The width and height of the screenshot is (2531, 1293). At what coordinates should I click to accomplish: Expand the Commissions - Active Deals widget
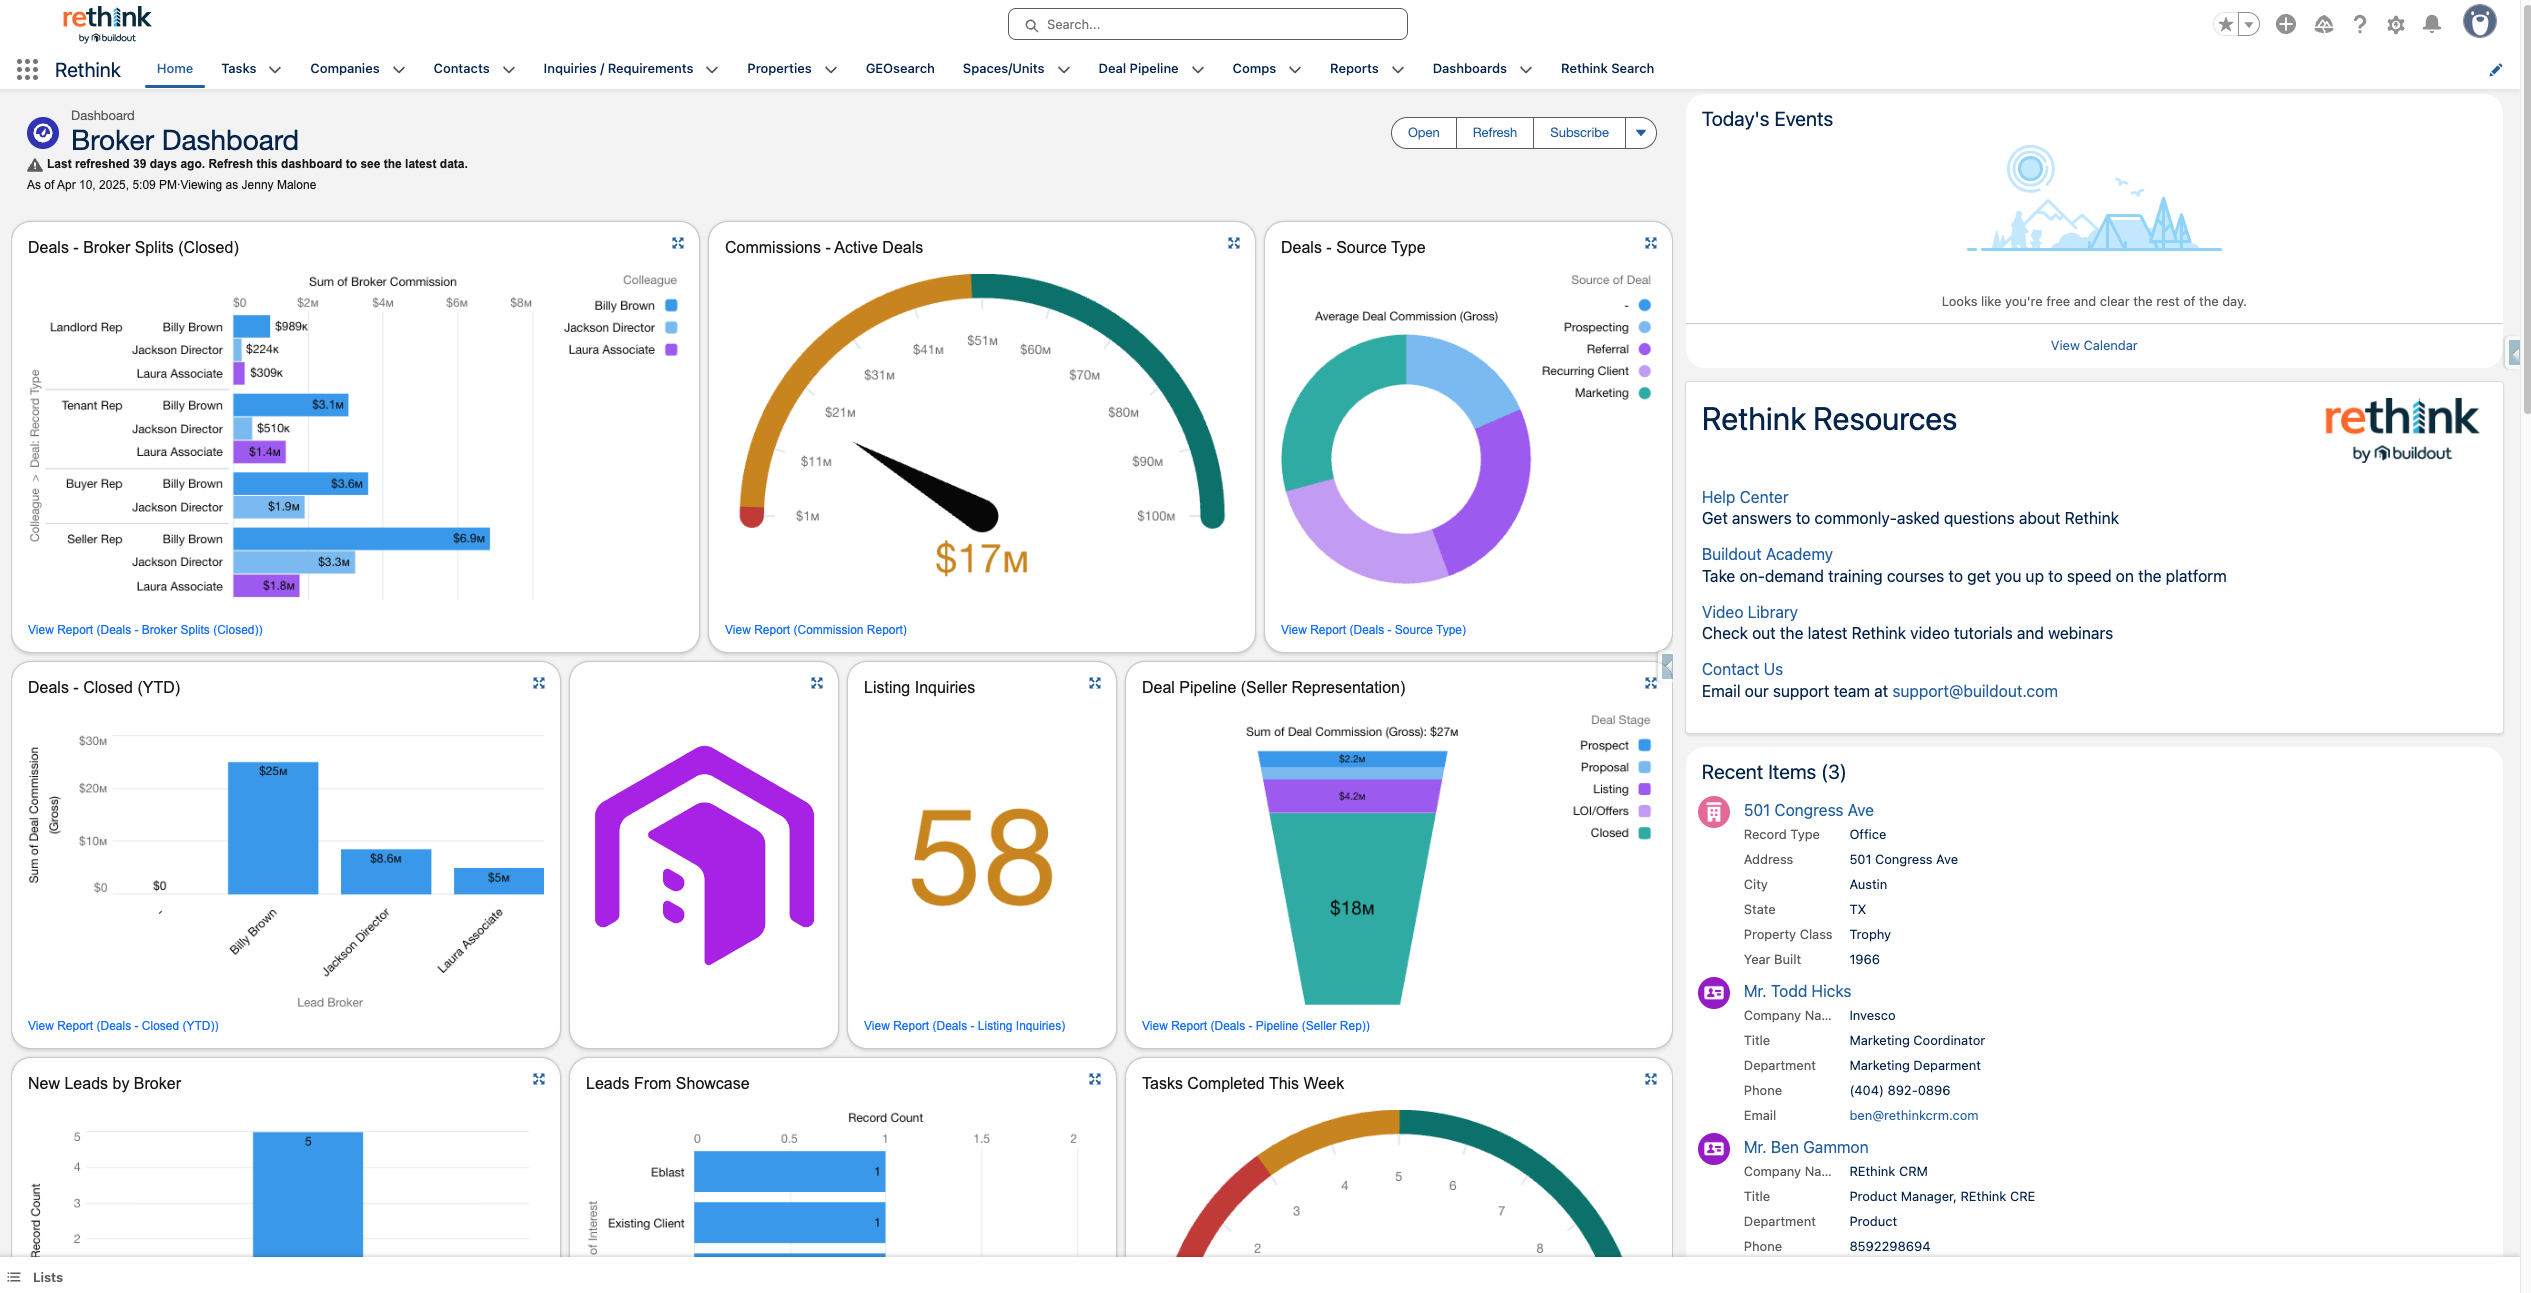1234,243
